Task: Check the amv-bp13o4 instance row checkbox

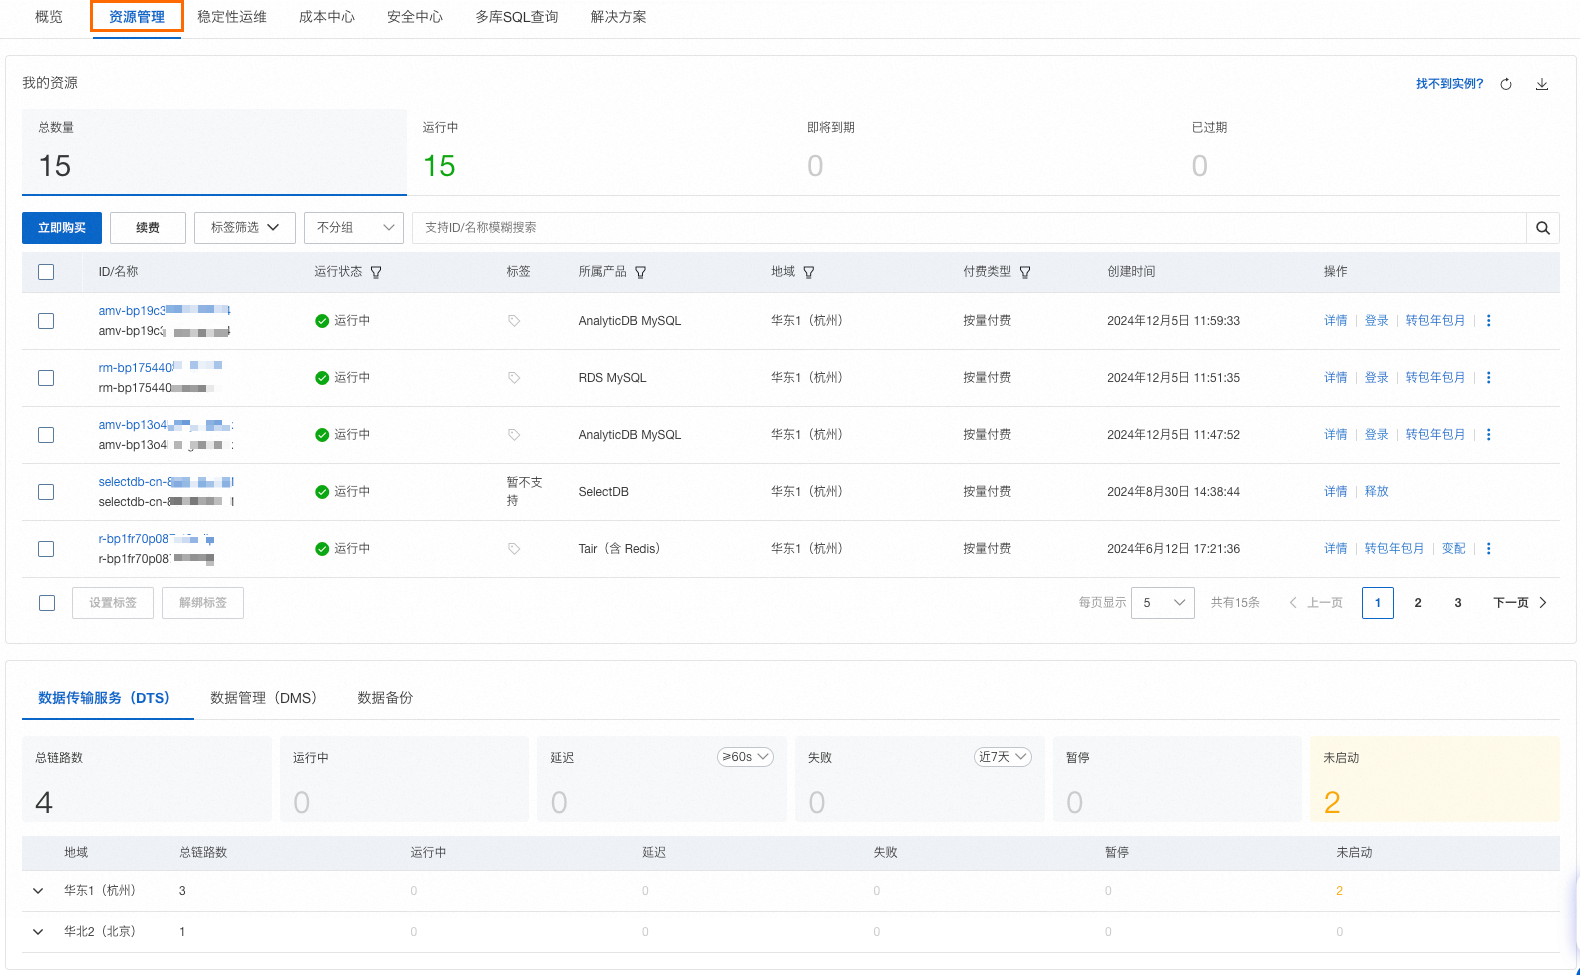Action: 46,435
